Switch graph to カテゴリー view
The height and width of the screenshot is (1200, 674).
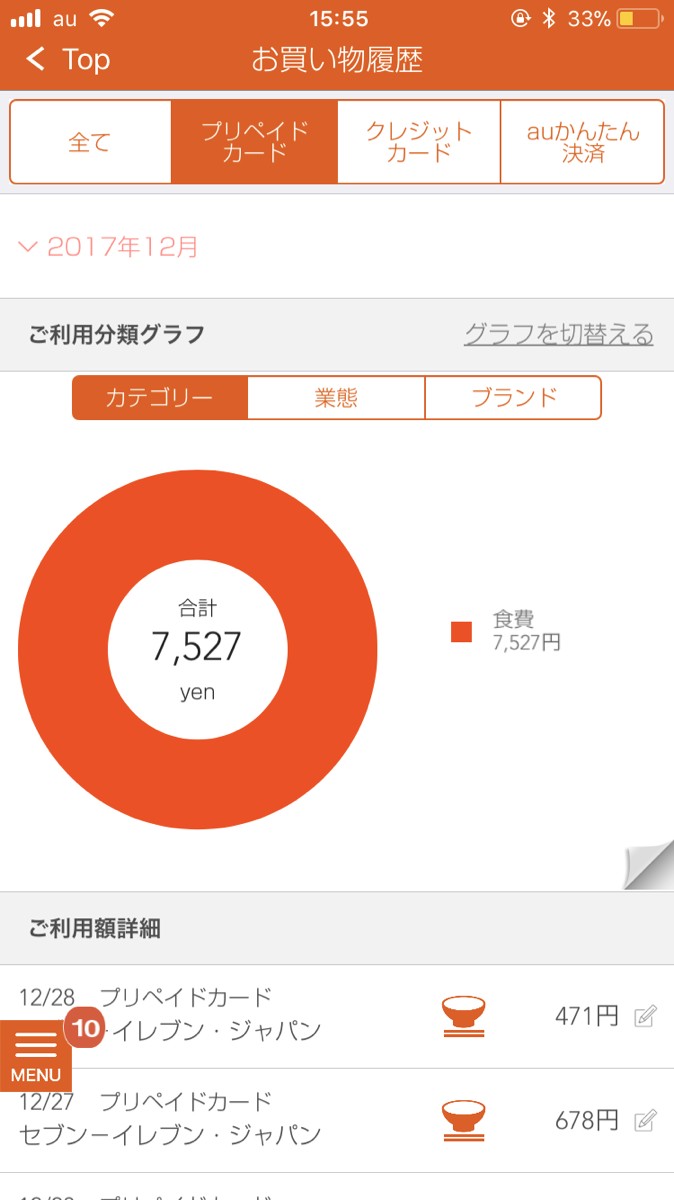pos(160,398)
